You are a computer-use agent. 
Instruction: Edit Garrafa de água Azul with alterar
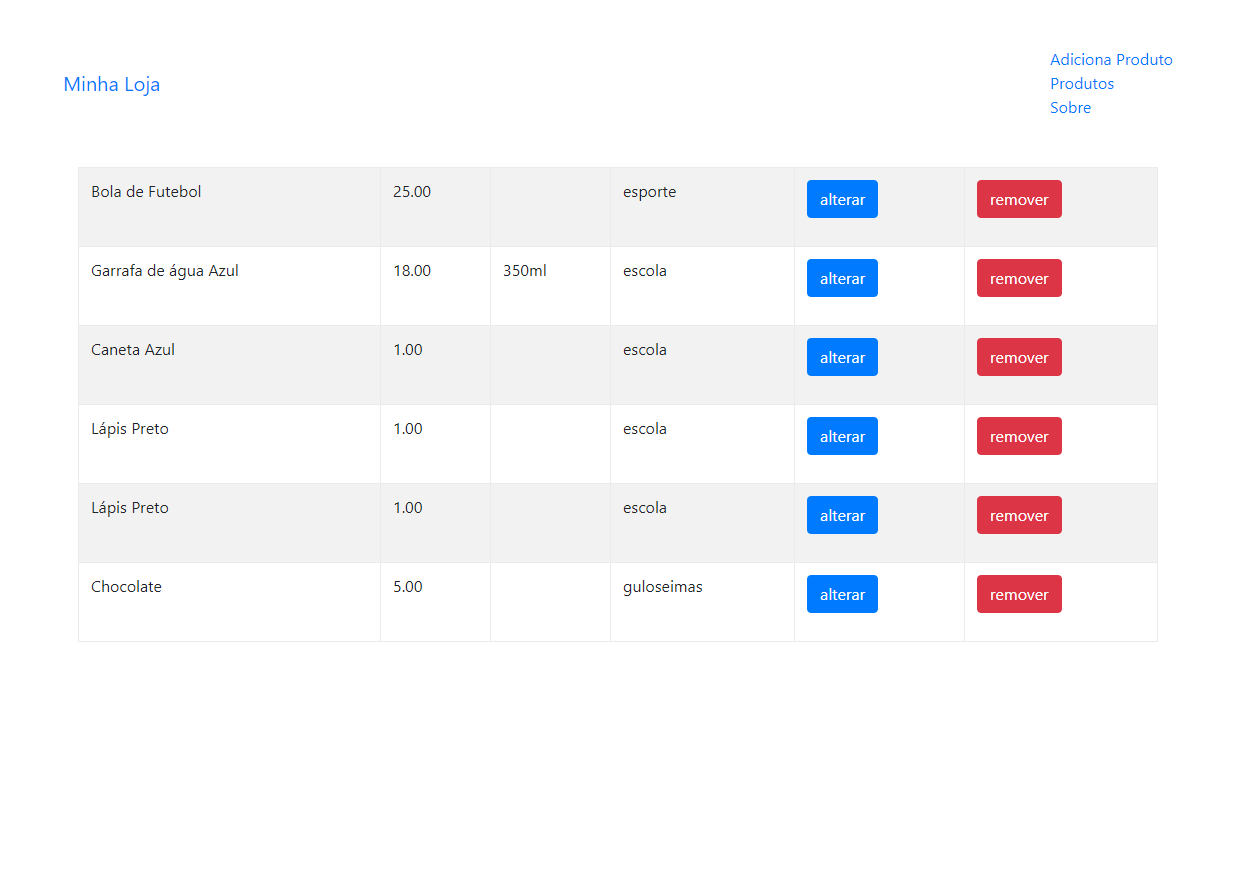pos(842,278)
